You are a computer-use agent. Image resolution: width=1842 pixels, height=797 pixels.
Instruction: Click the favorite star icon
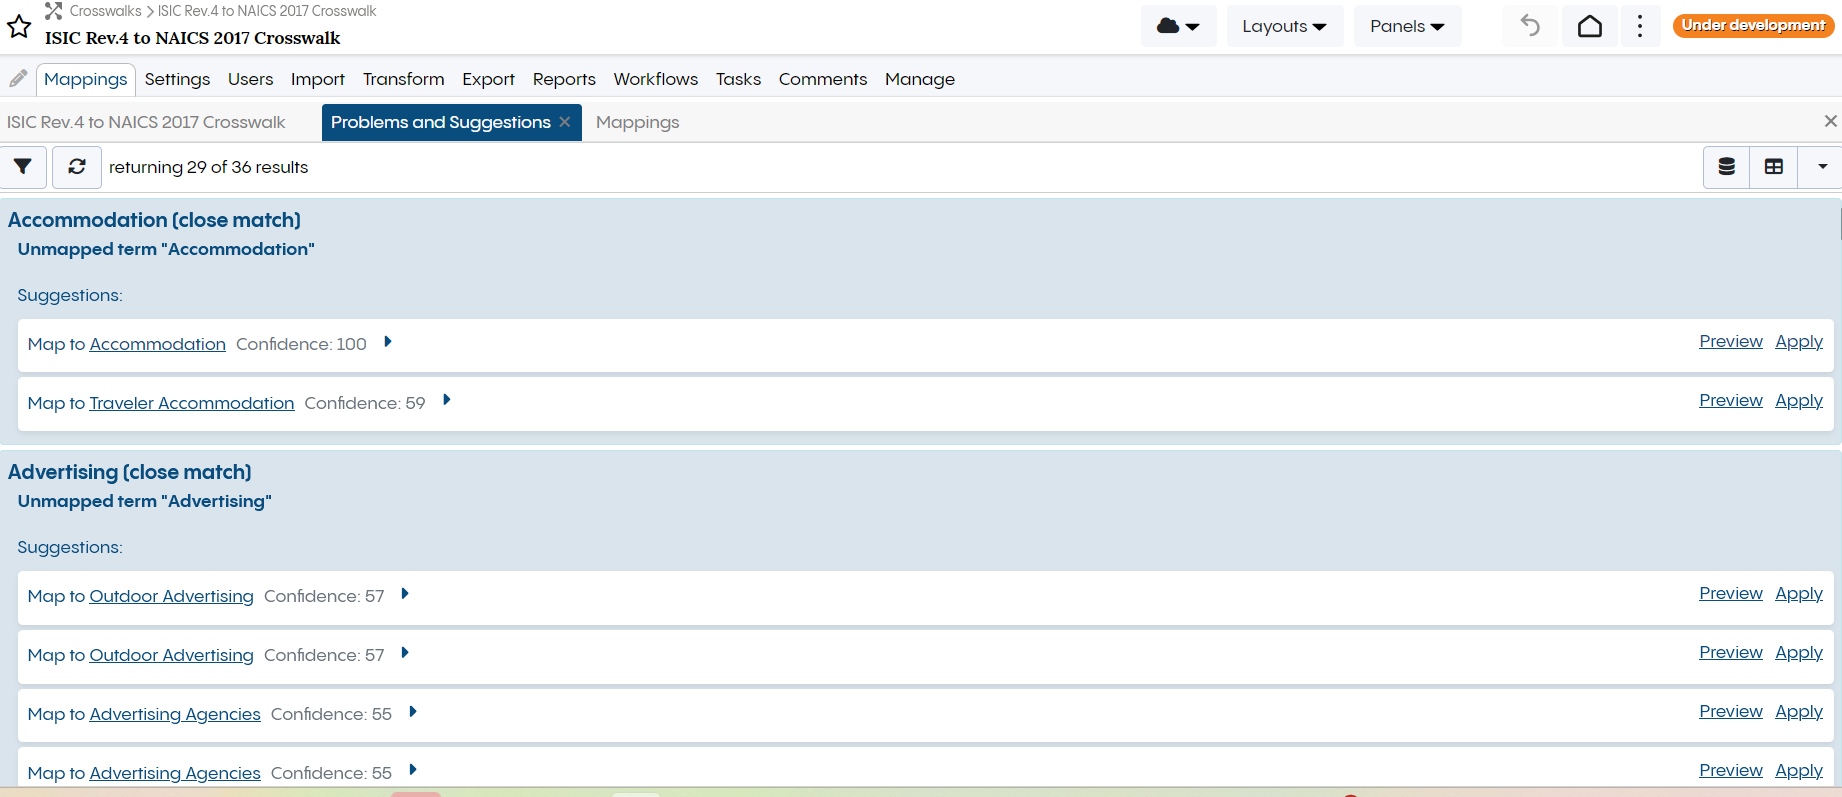(x=19, y=27)
